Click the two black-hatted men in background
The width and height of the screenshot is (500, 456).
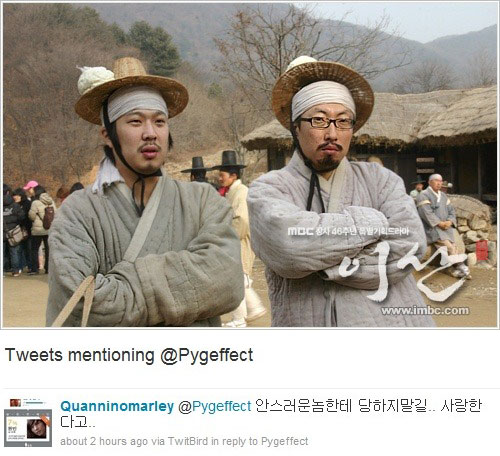(217, 168)
